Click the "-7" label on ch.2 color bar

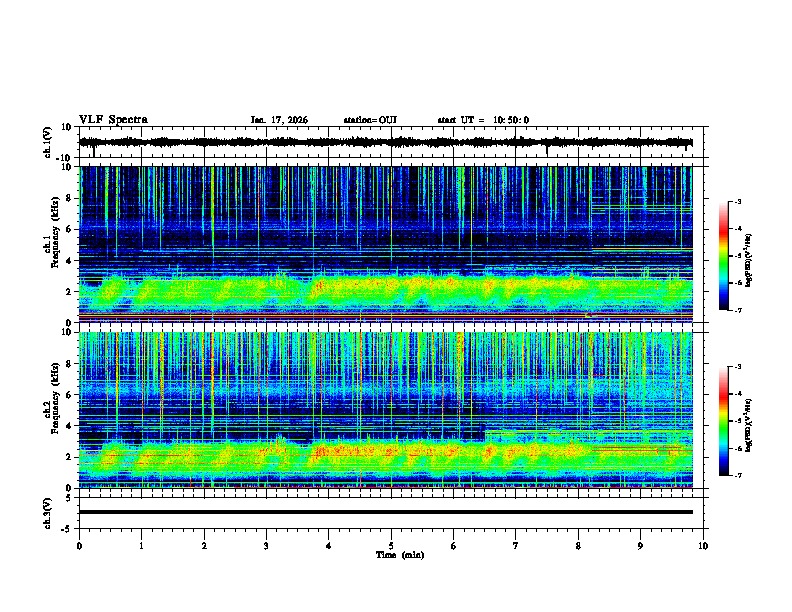737,475
